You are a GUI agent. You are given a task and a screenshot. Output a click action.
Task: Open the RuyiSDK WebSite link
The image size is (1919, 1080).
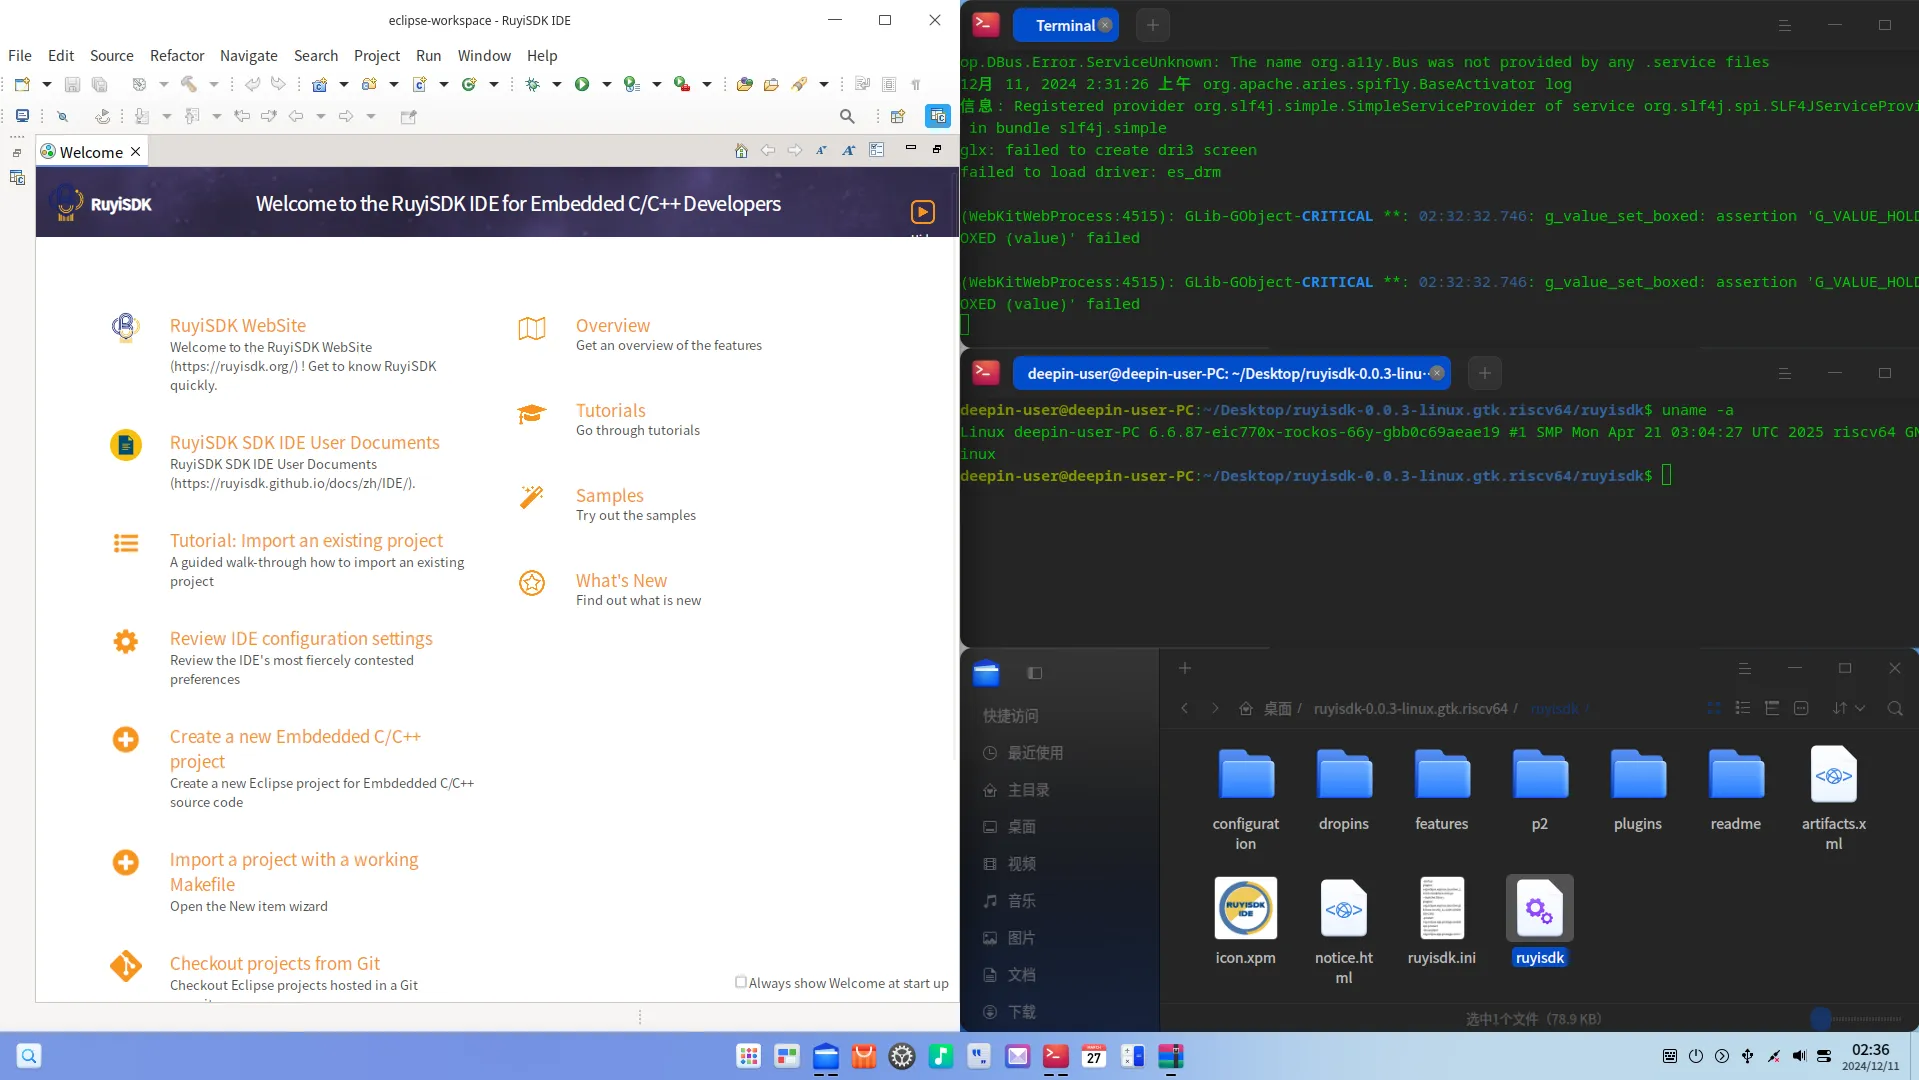237,325
